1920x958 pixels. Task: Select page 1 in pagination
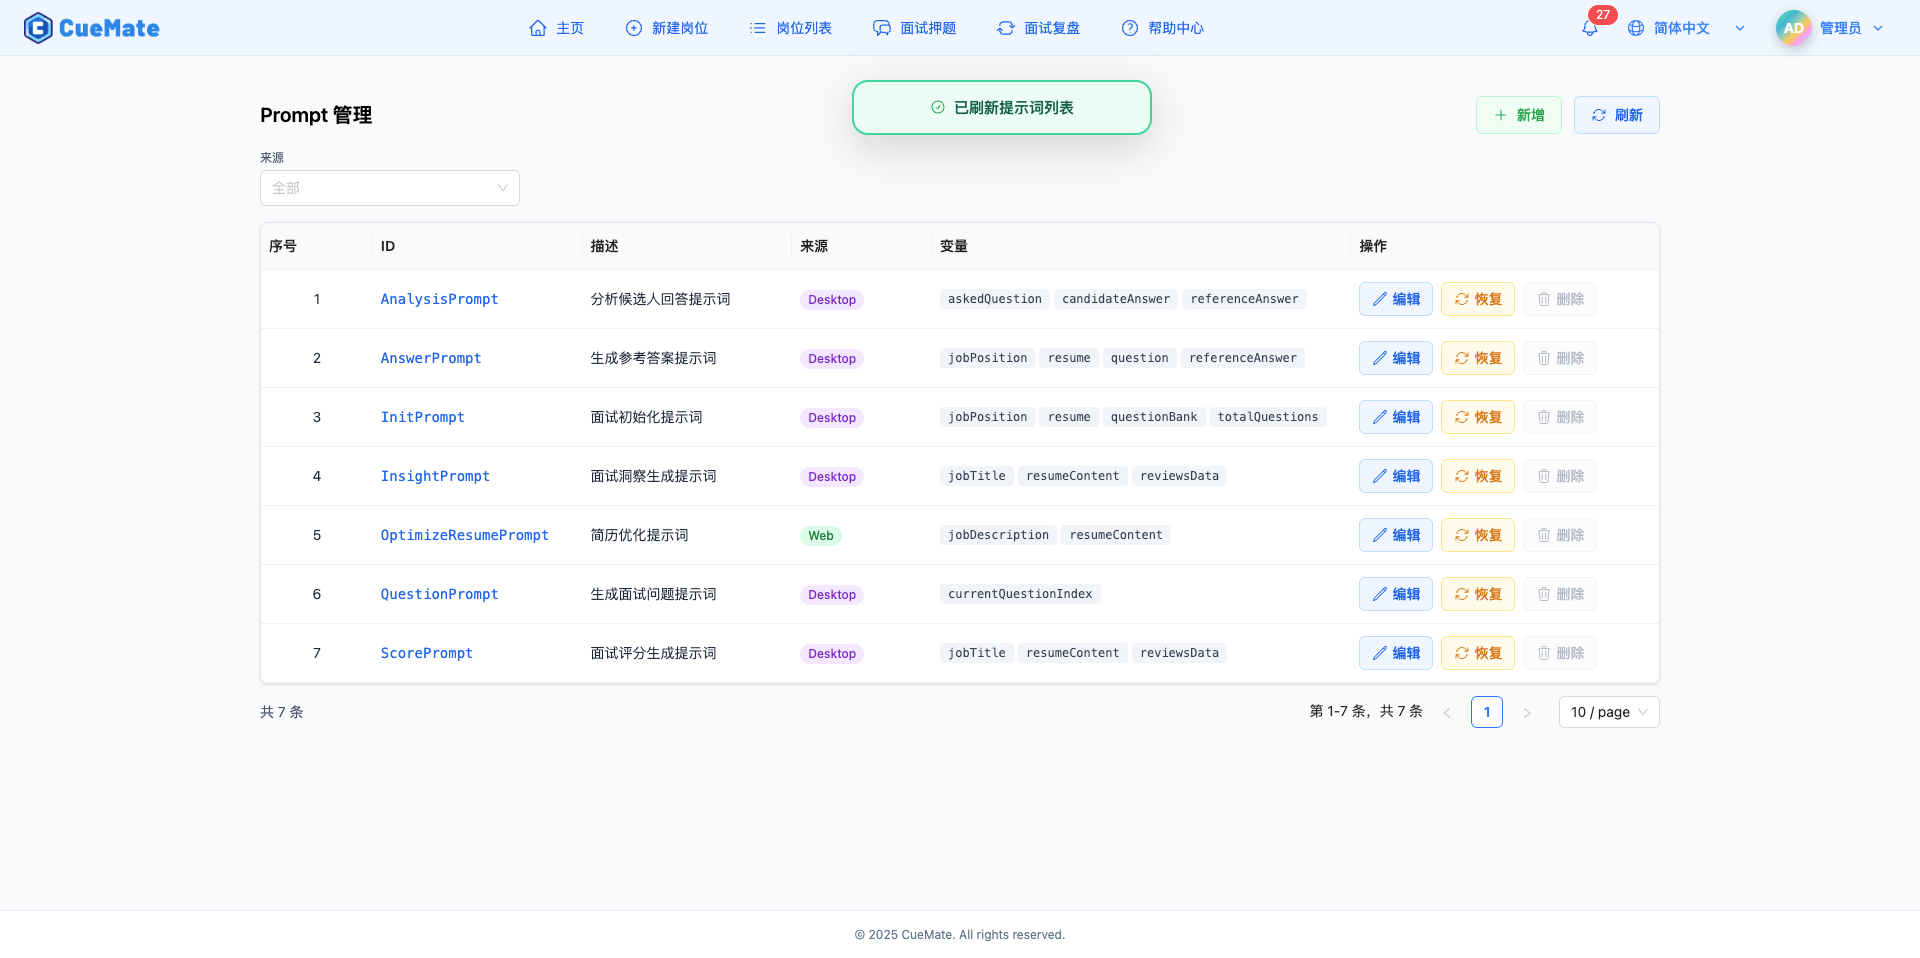pyautogui.click(x=1486, y=712)
